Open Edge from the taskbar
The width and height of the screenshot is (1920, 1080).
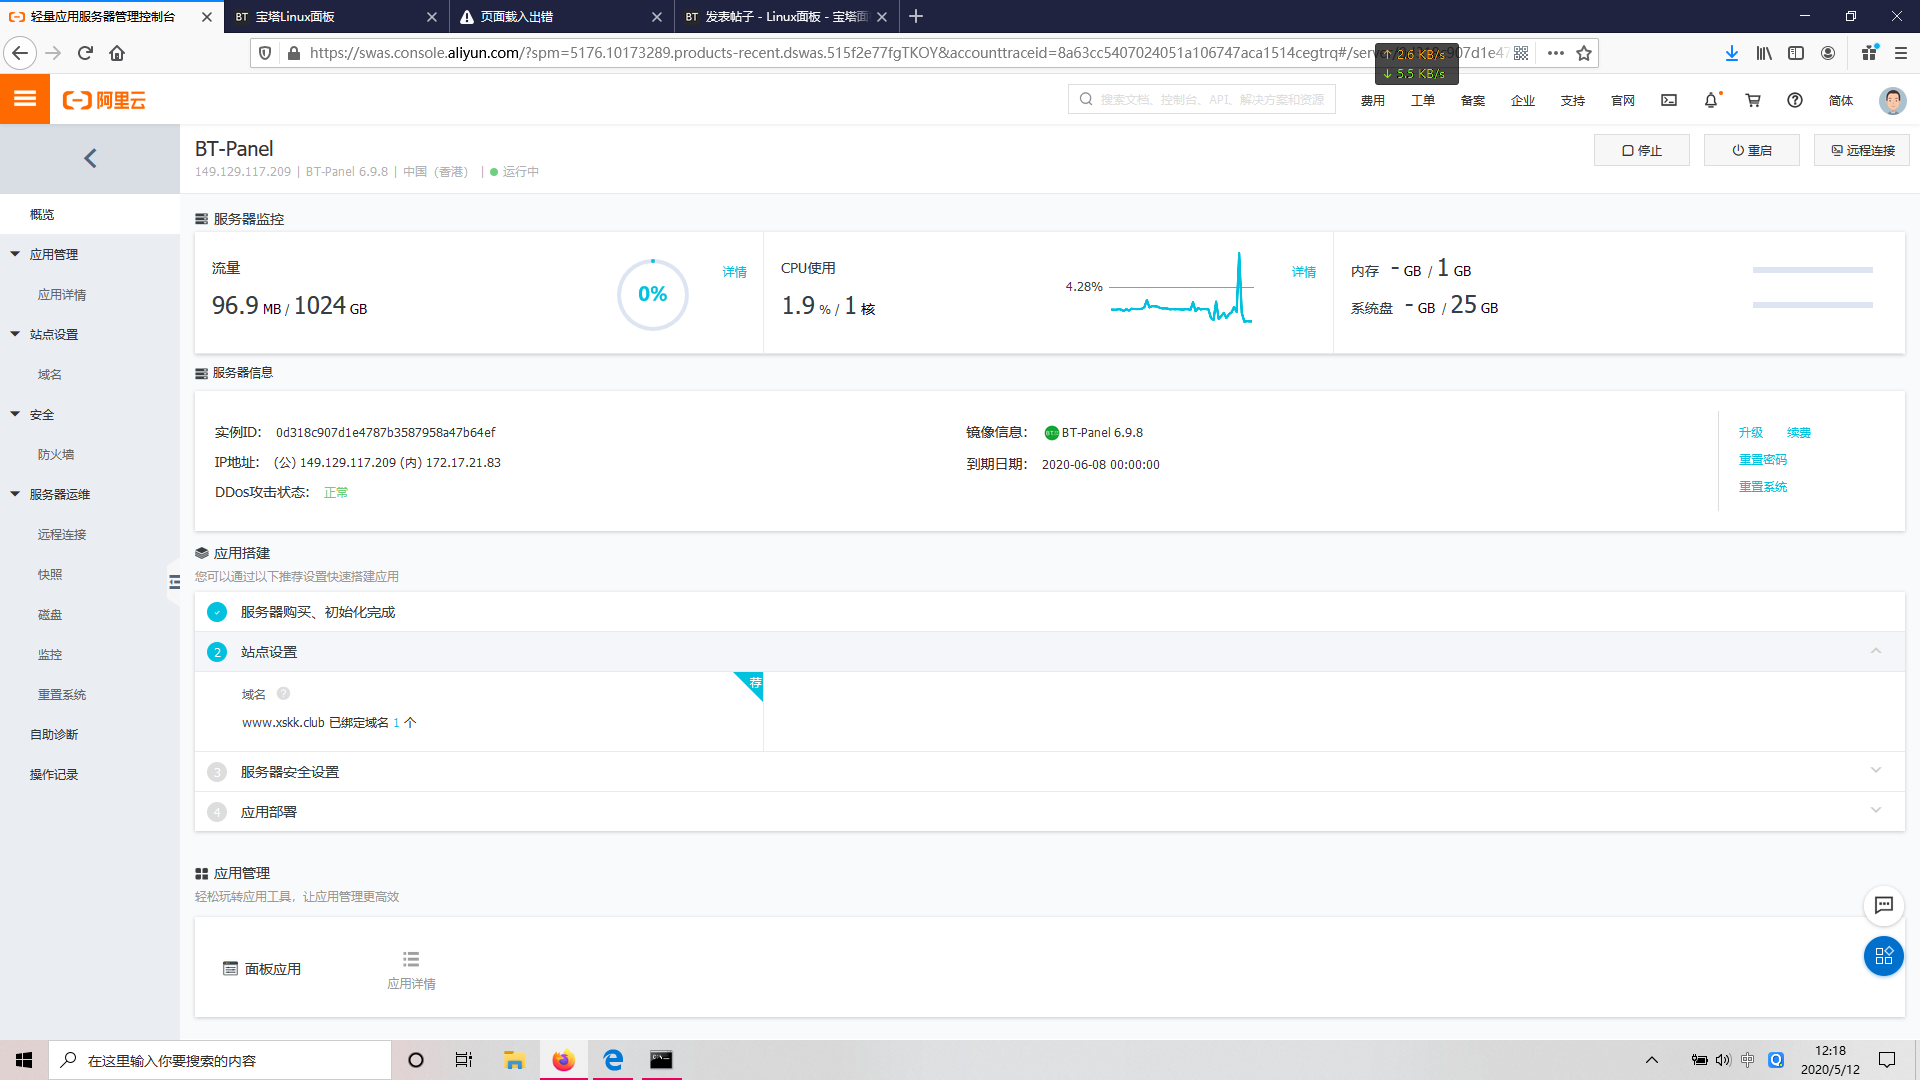pyautogui.click(x=613, y=1060)
